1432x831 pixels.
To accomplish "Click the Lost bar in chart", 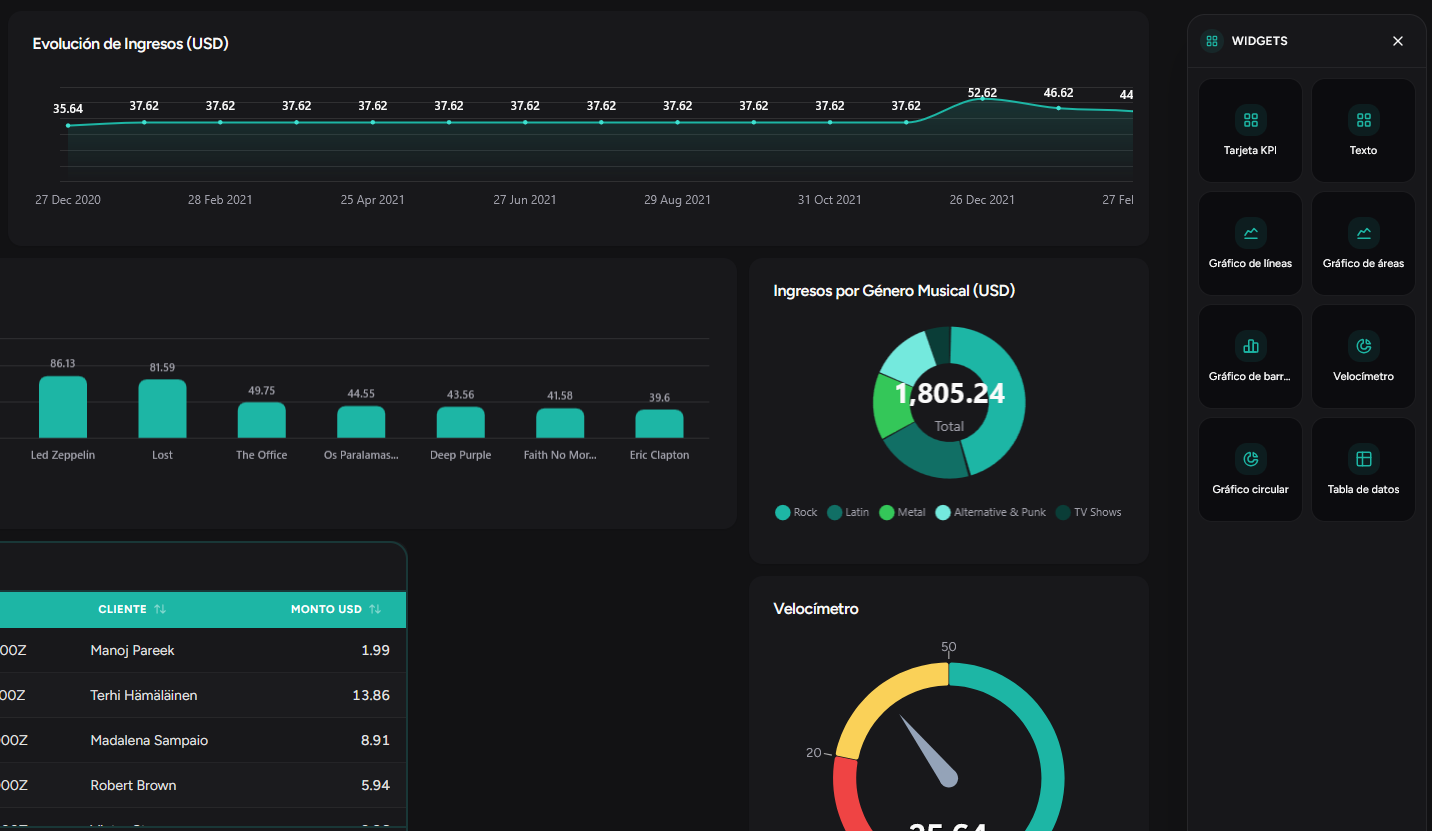I will coord(162,409).
